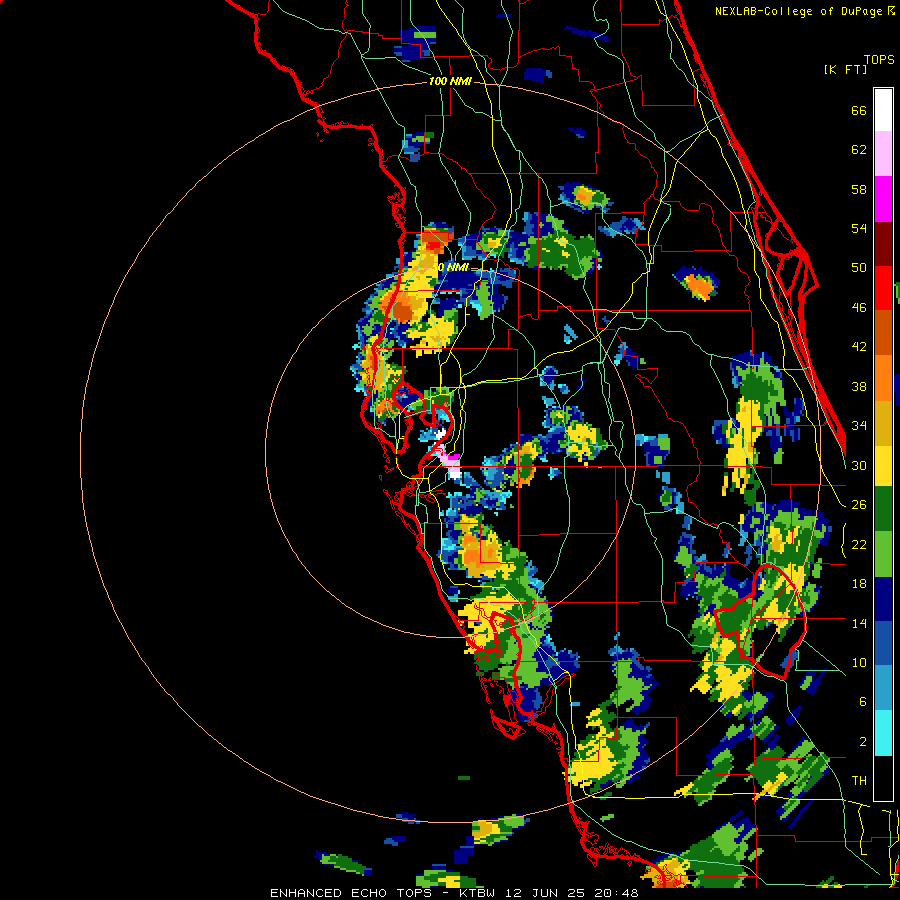Click the ENHANCED ECHO TOPS product title
The image size is (900, 900).
coord(351,893)
